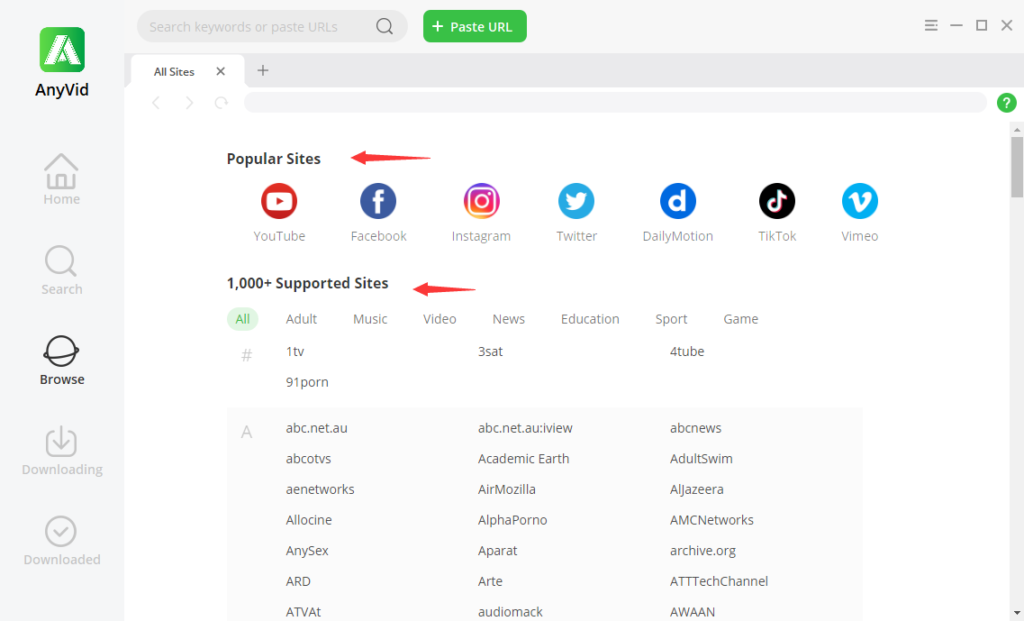This screenshot has width=1024, height=621.
Task: Select Browse in the sidebar
Action: point(61,360)
